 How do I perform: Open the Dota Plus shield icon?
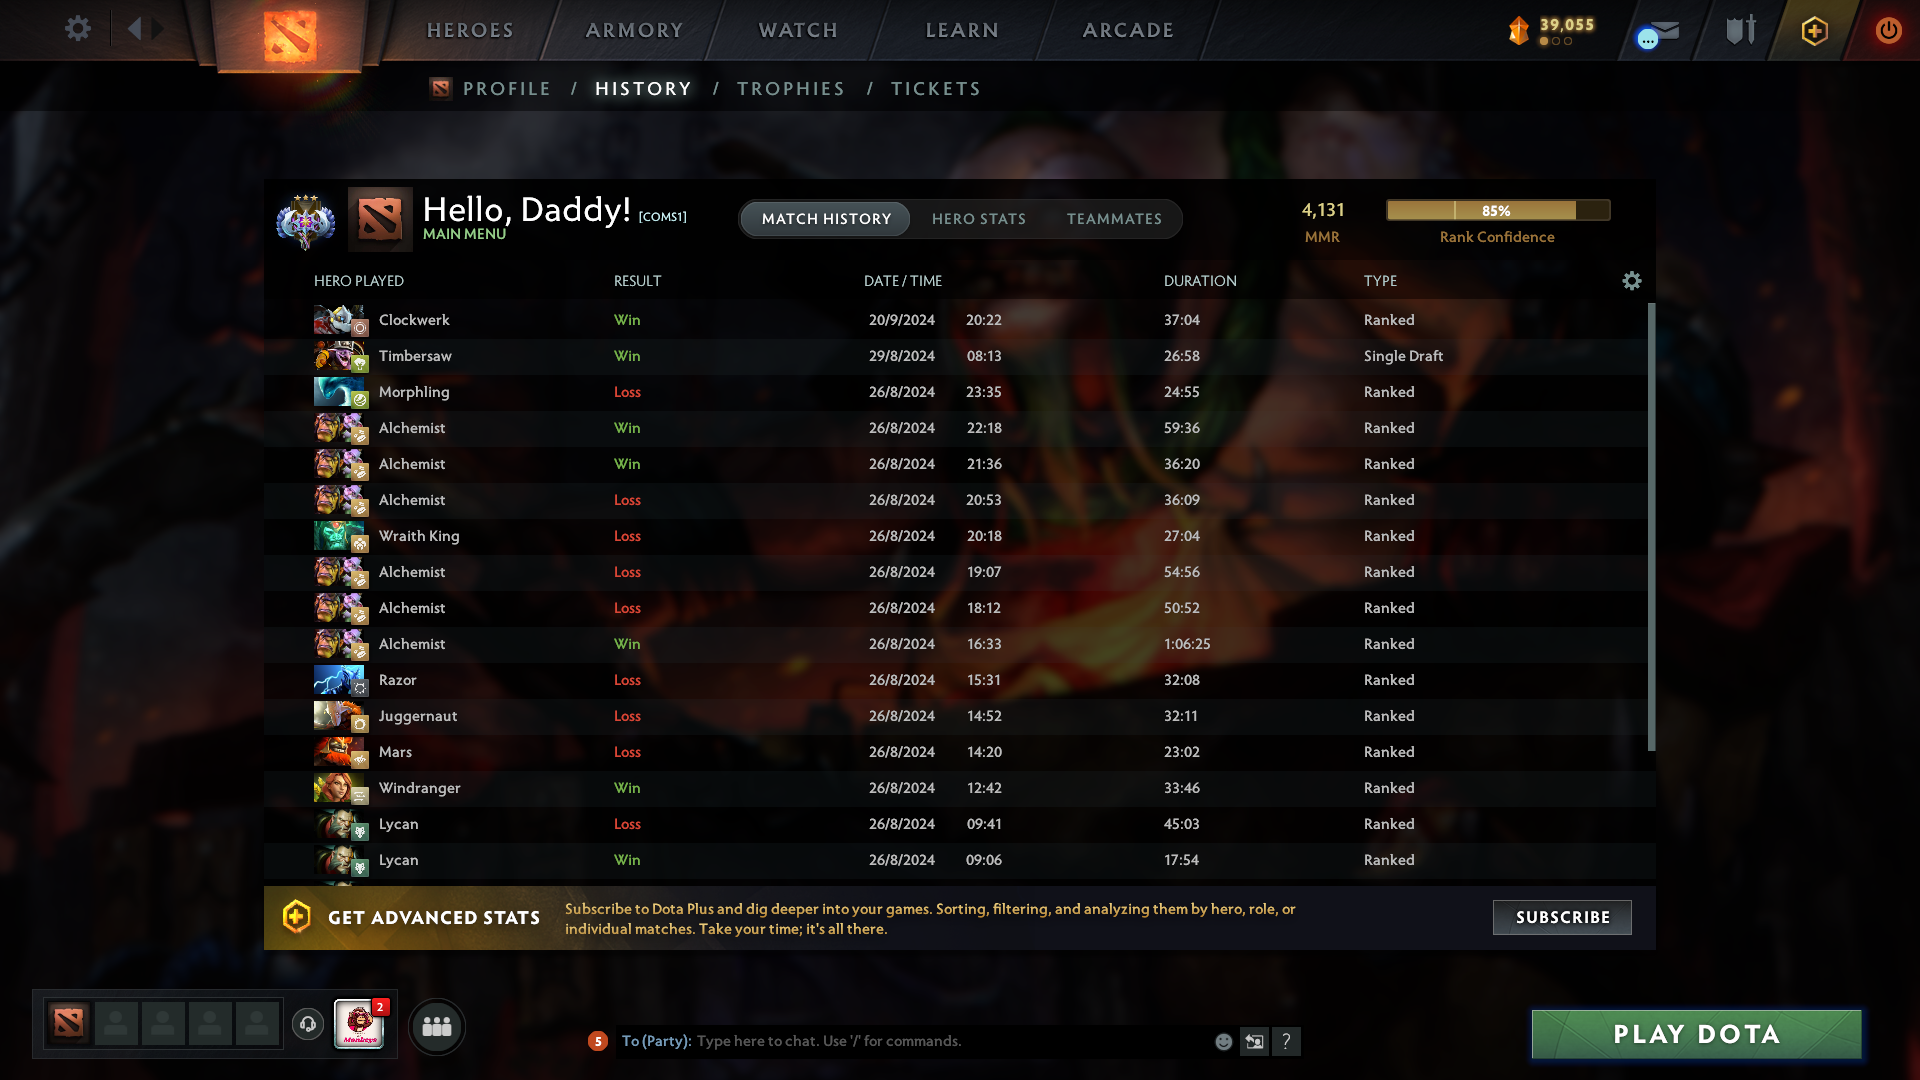pyautogui.click(x=1815, y=31)
